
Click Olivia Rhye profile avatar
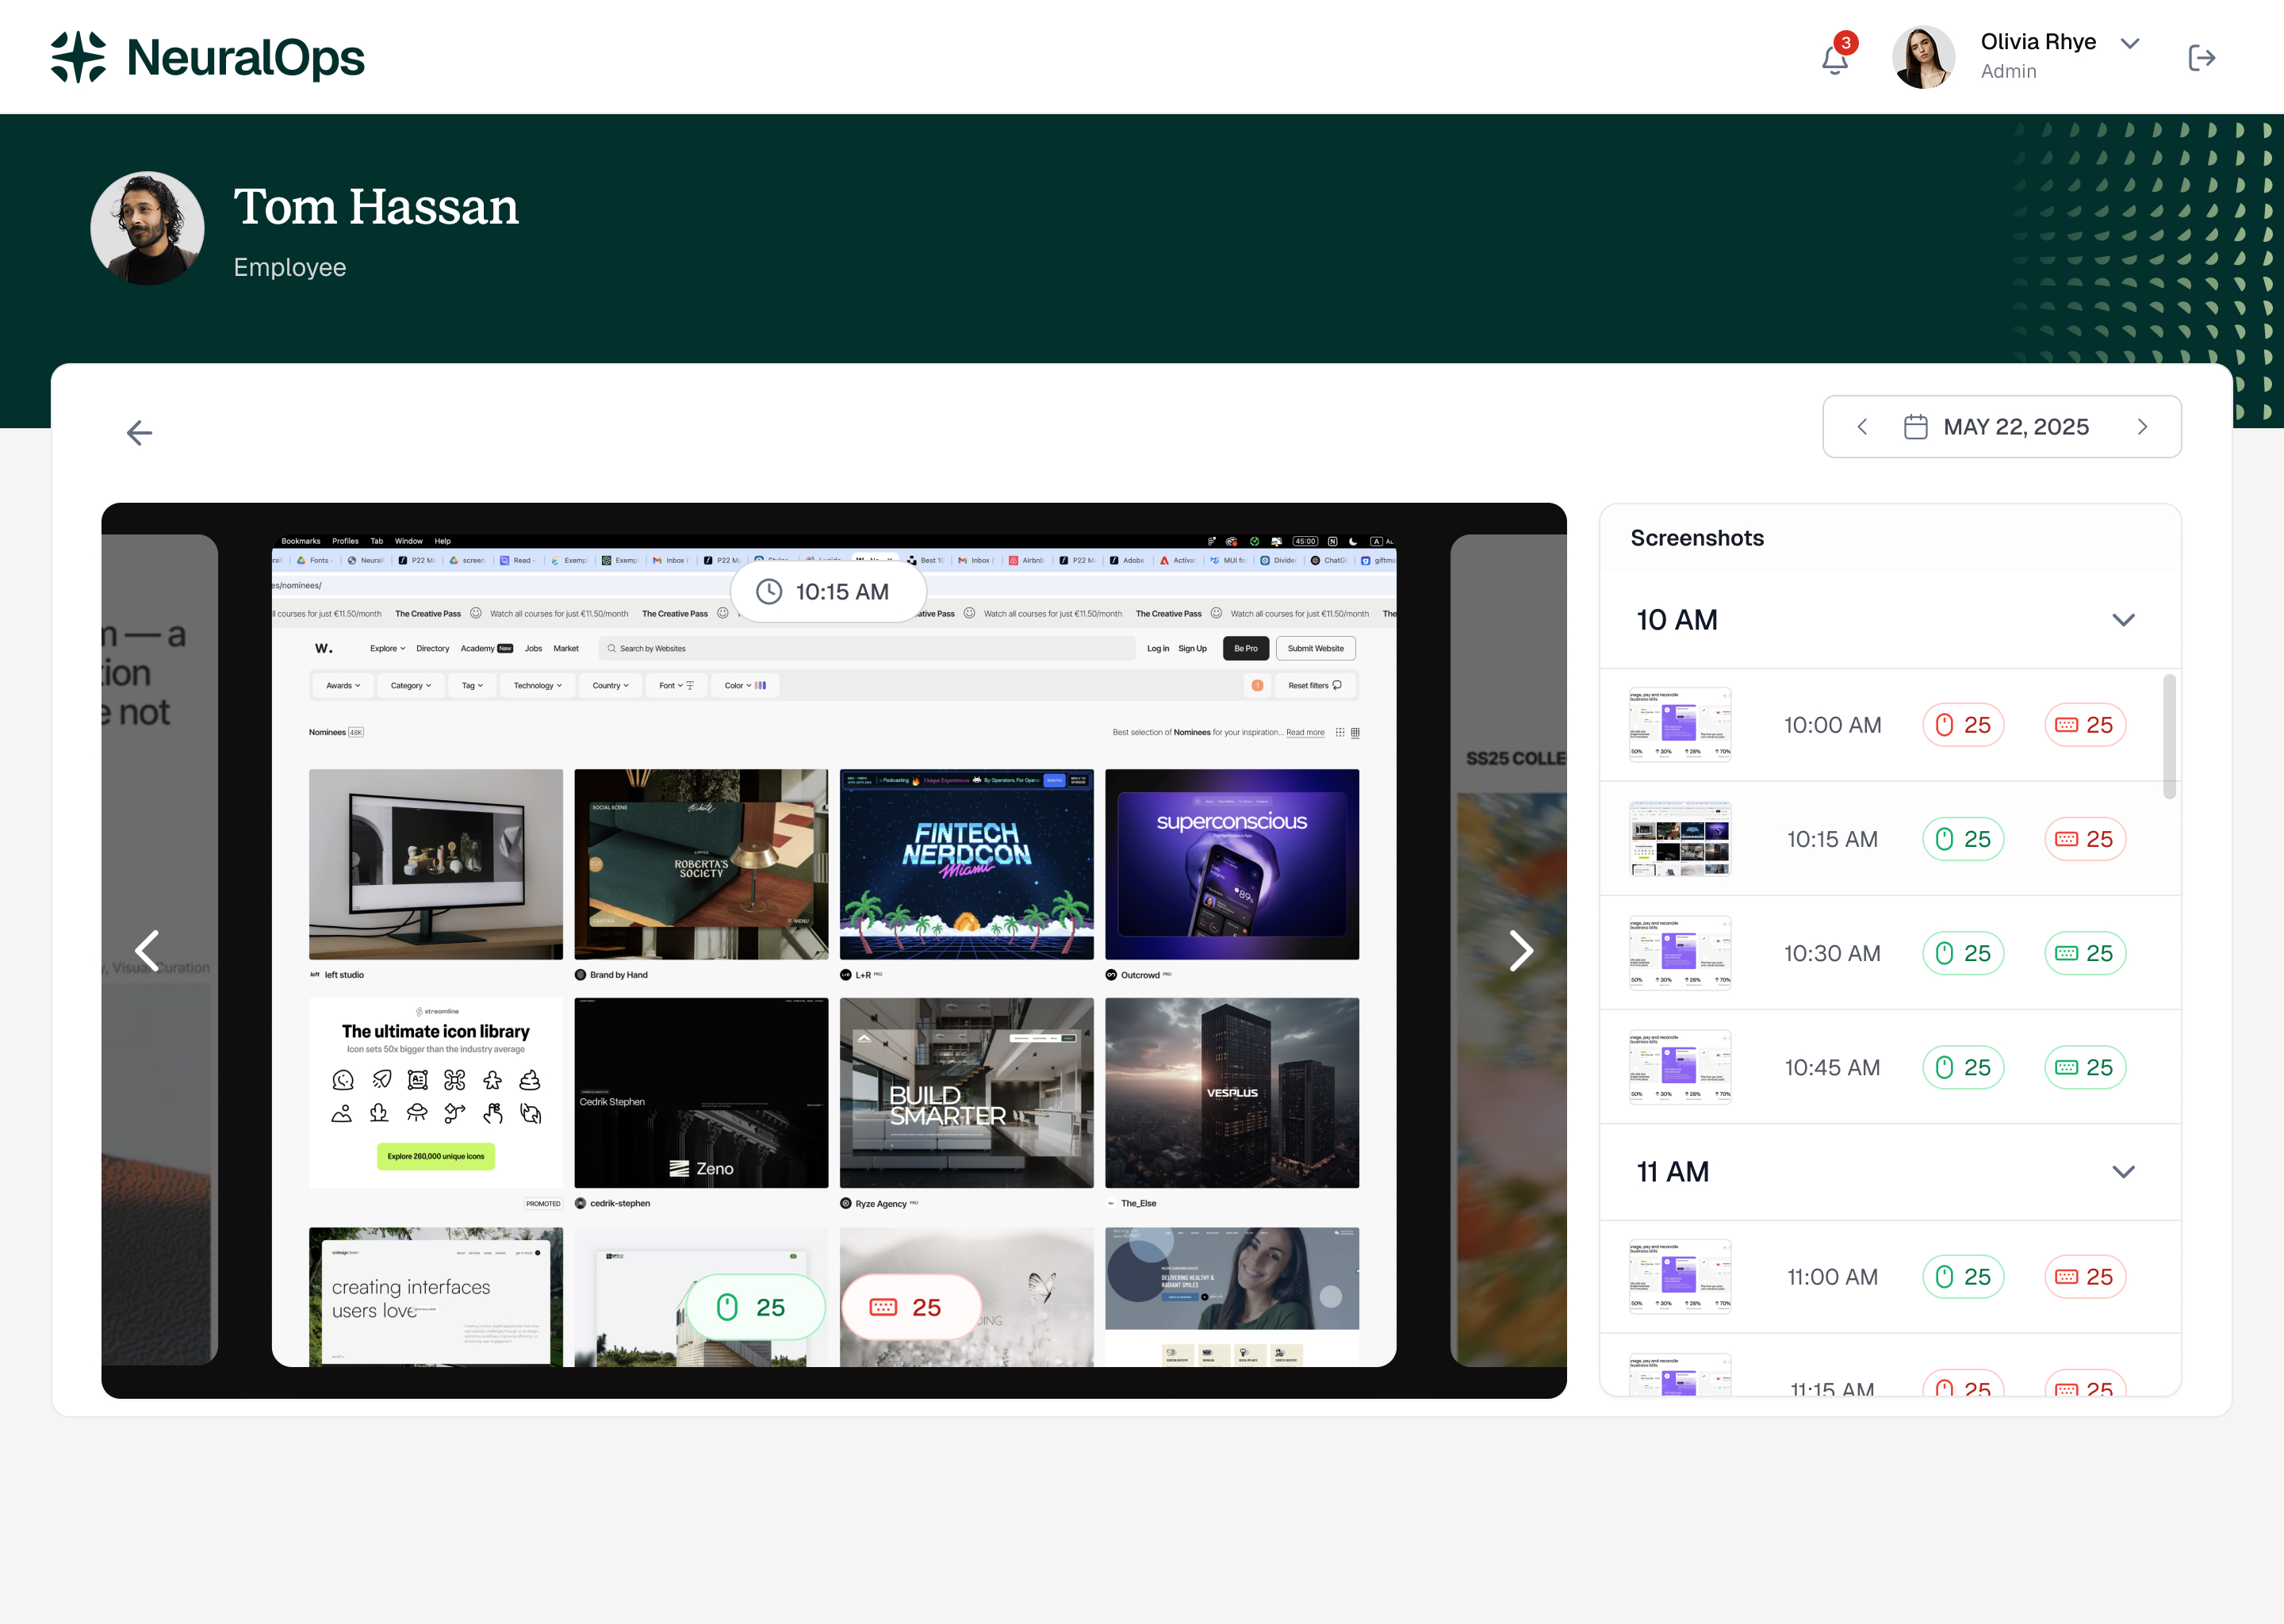[1922, 57]
